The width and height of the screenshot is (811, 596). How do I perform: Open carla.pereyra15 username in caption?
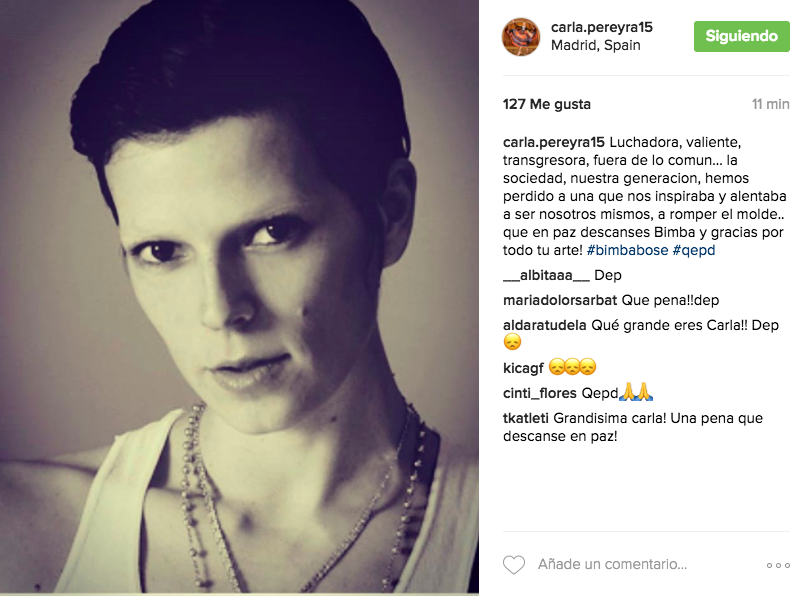[553, 142]
